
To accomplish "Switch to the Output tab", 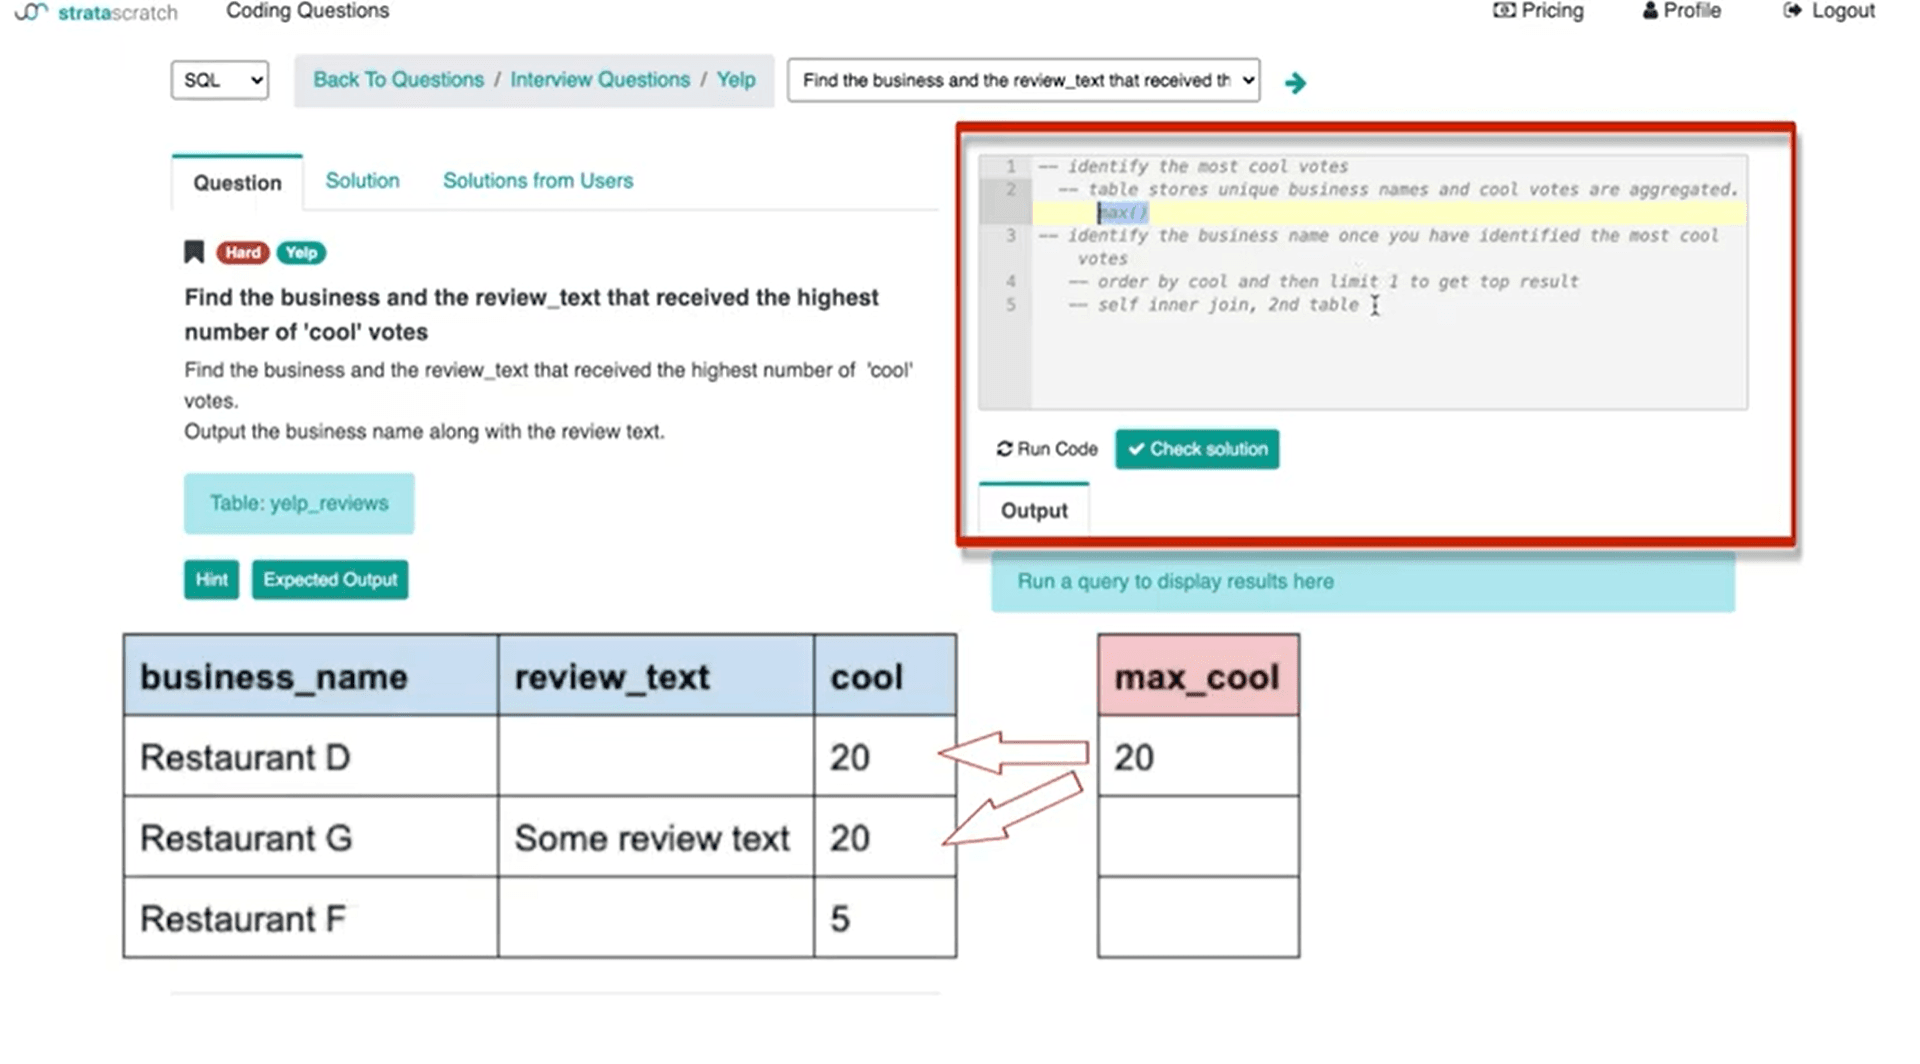I will pyautogui.click(x=1033, y=510).
